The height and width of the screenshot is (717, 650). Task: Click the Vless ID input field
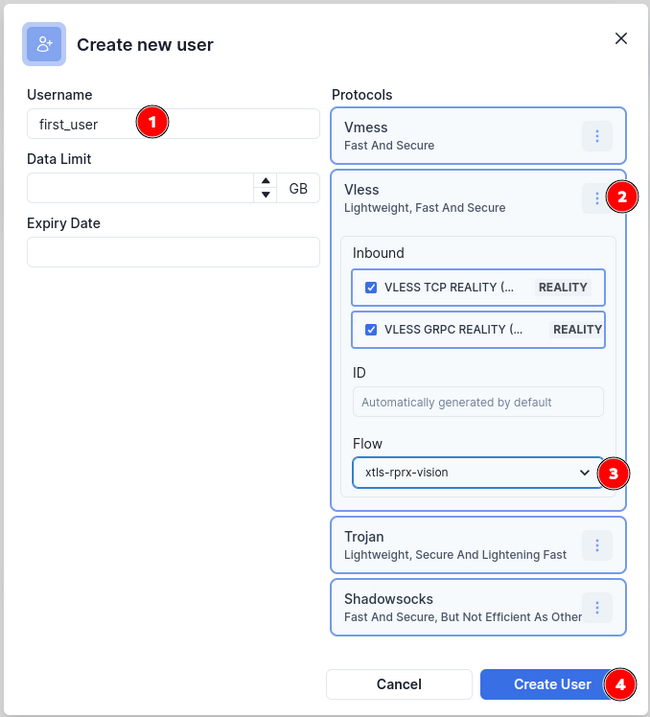pyautogui.click(x=478, y=402)
